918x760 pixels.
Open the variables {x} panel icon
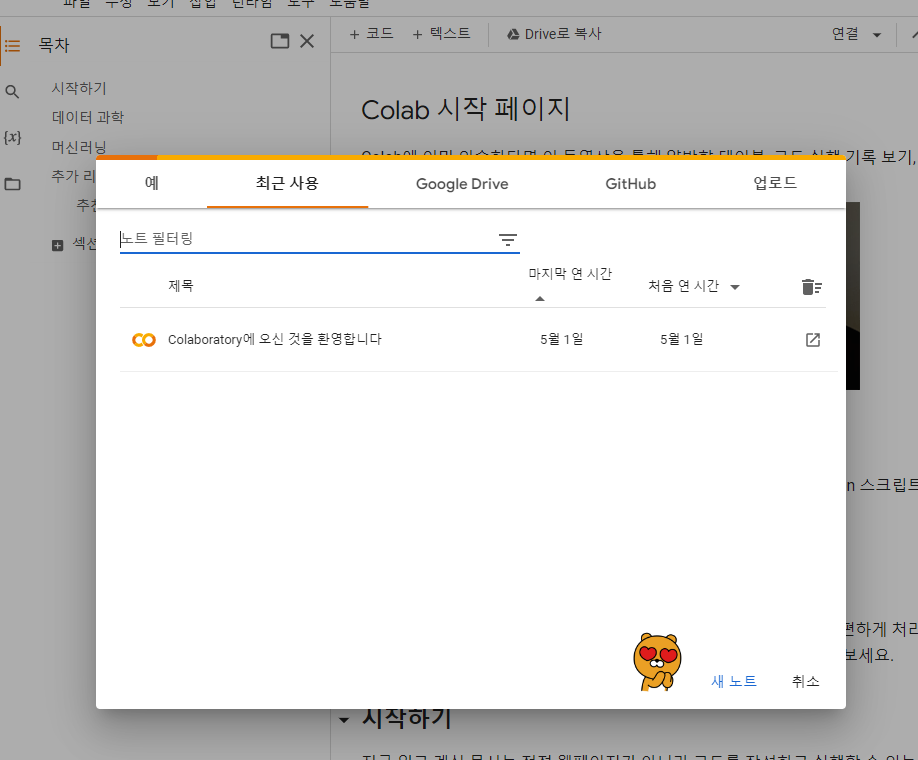[12, 138]
